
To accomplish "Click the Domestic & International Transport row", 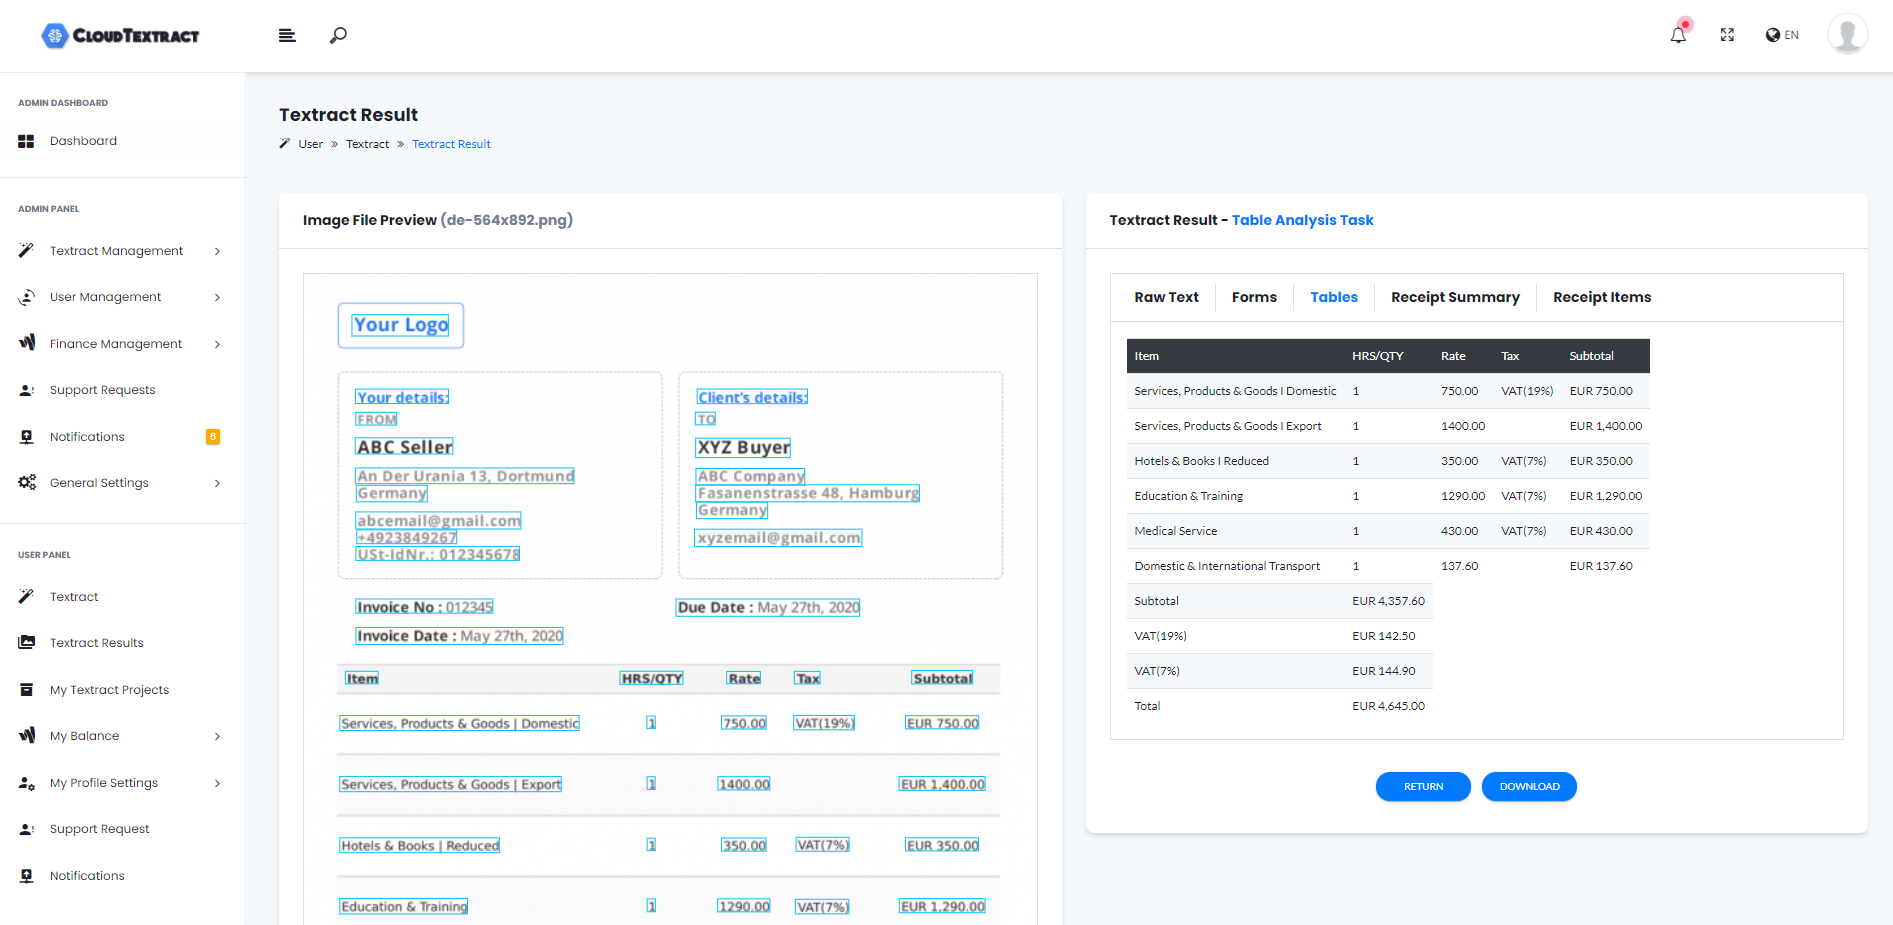I will [1388, 566].
